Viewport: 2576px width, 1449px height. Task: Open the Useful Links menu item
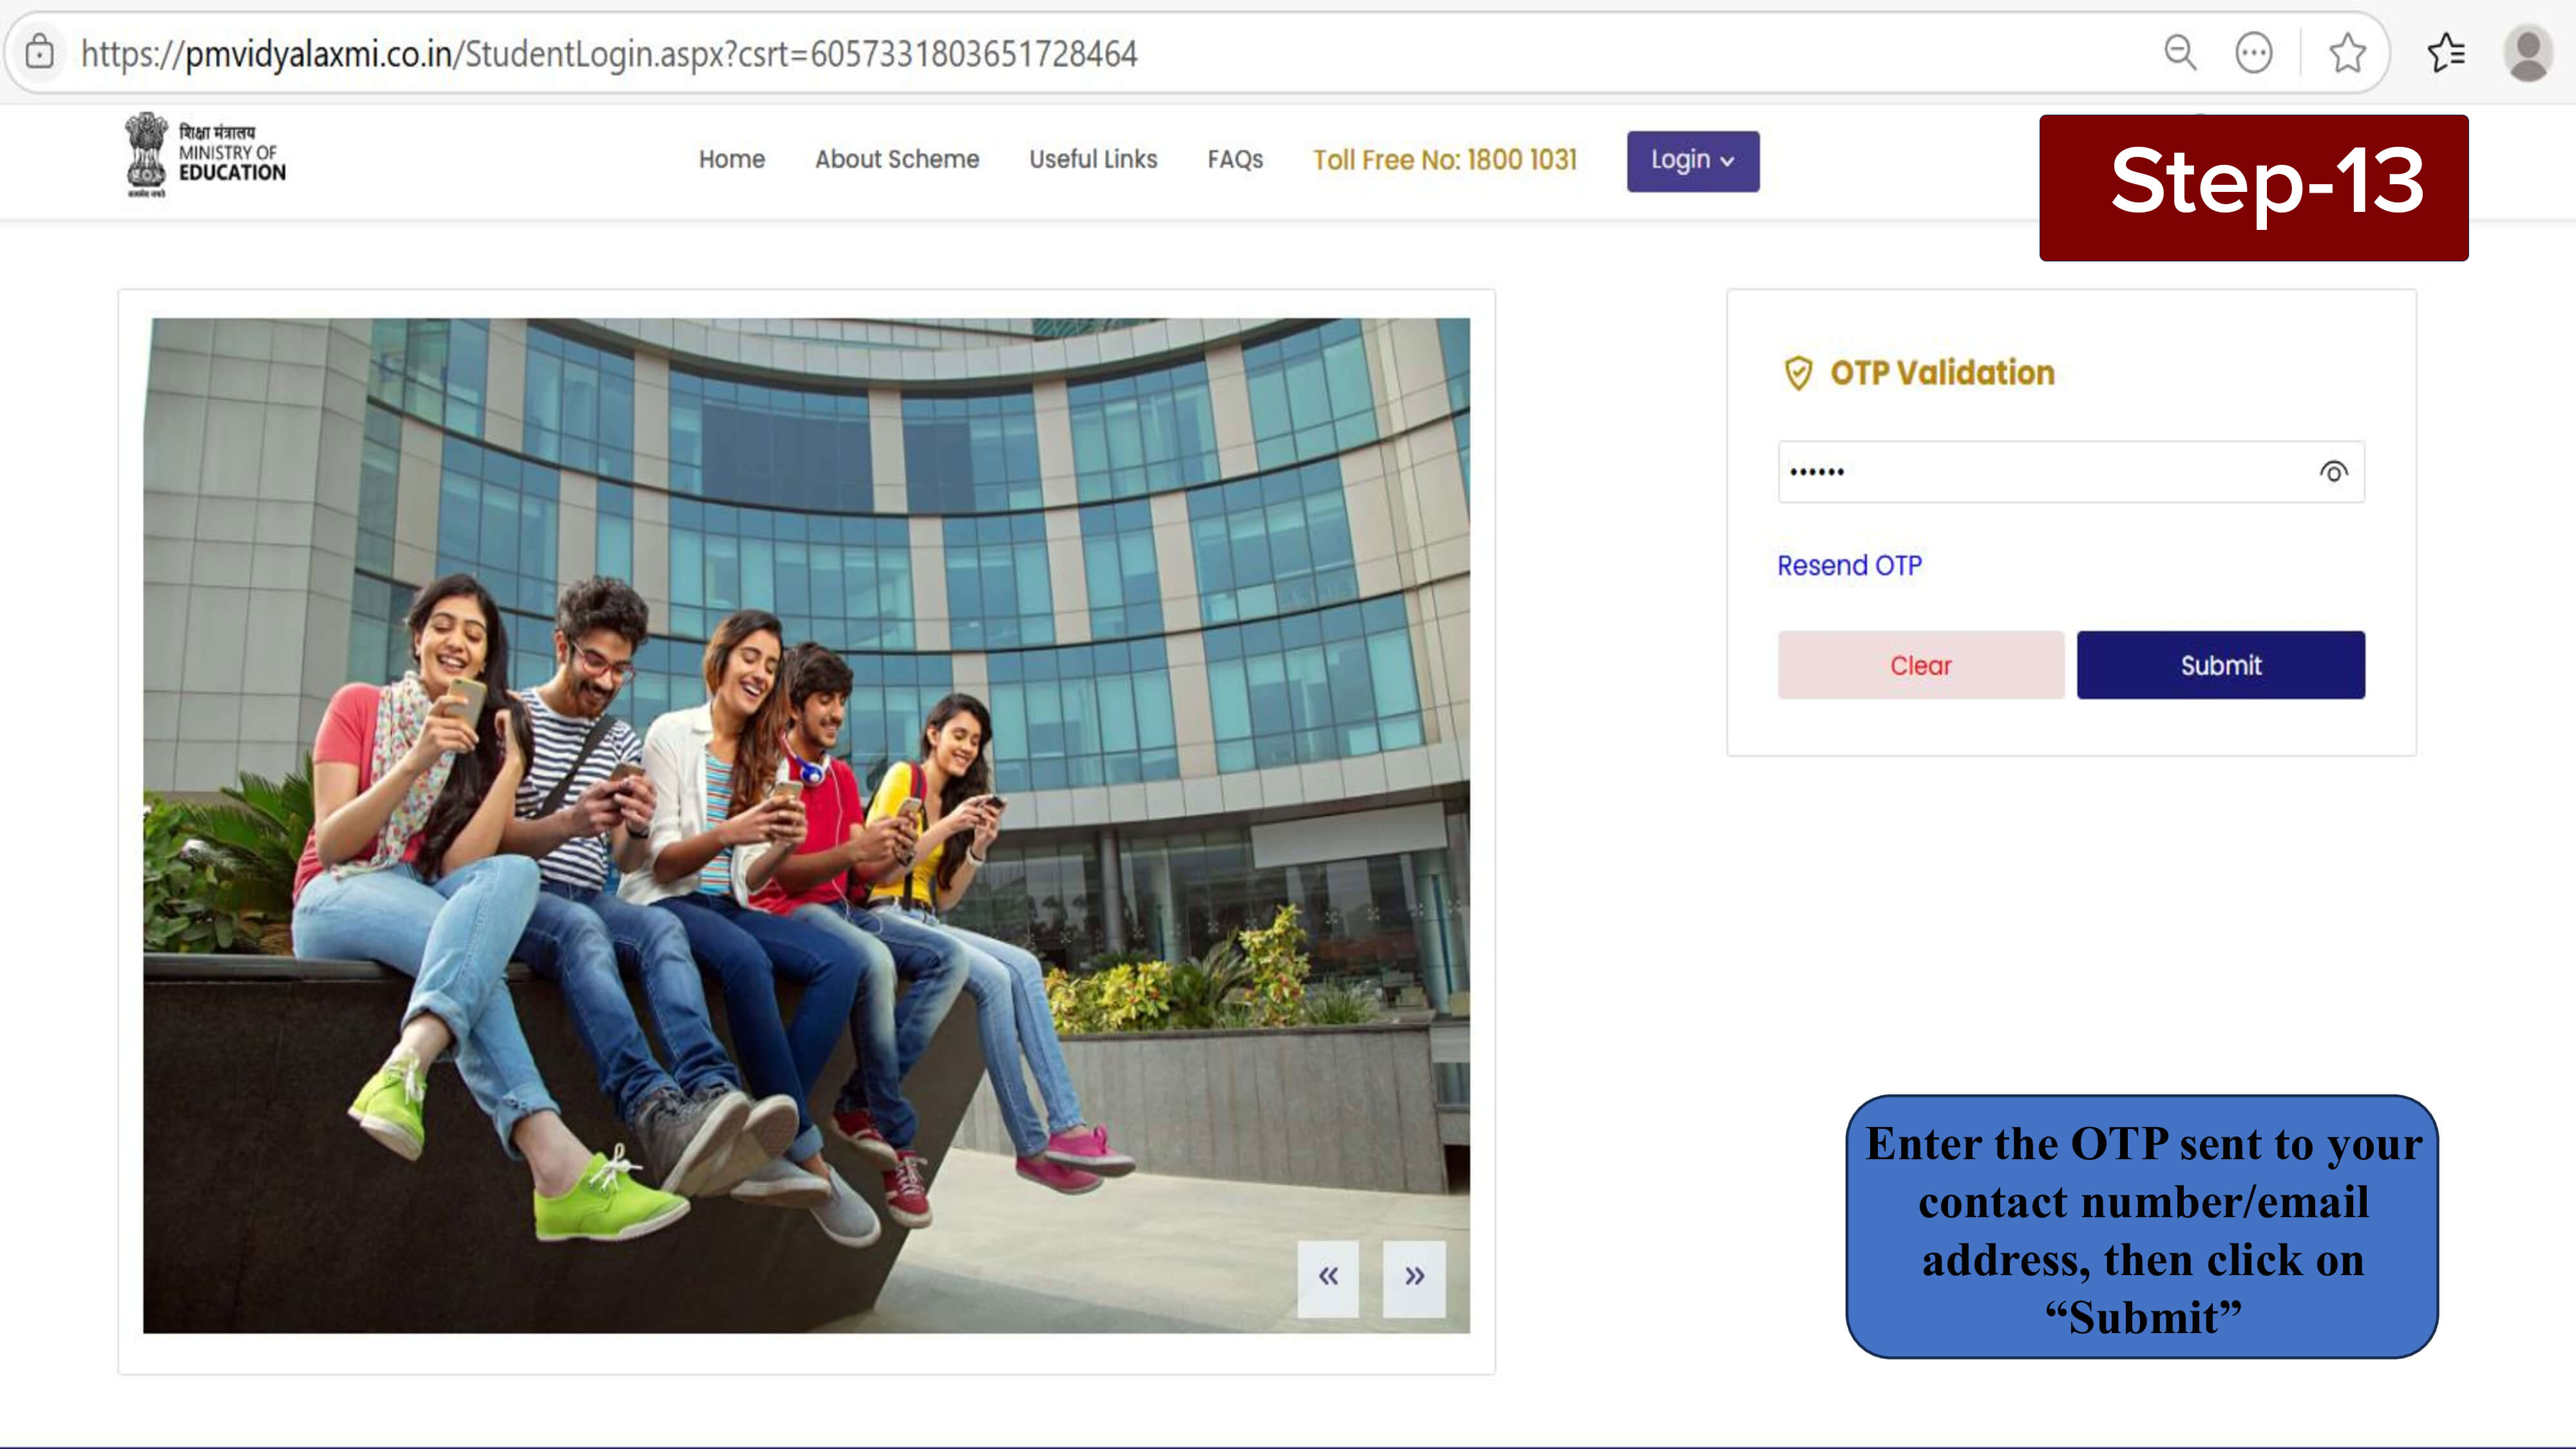pyautogui.click(x=1093, y=159)
